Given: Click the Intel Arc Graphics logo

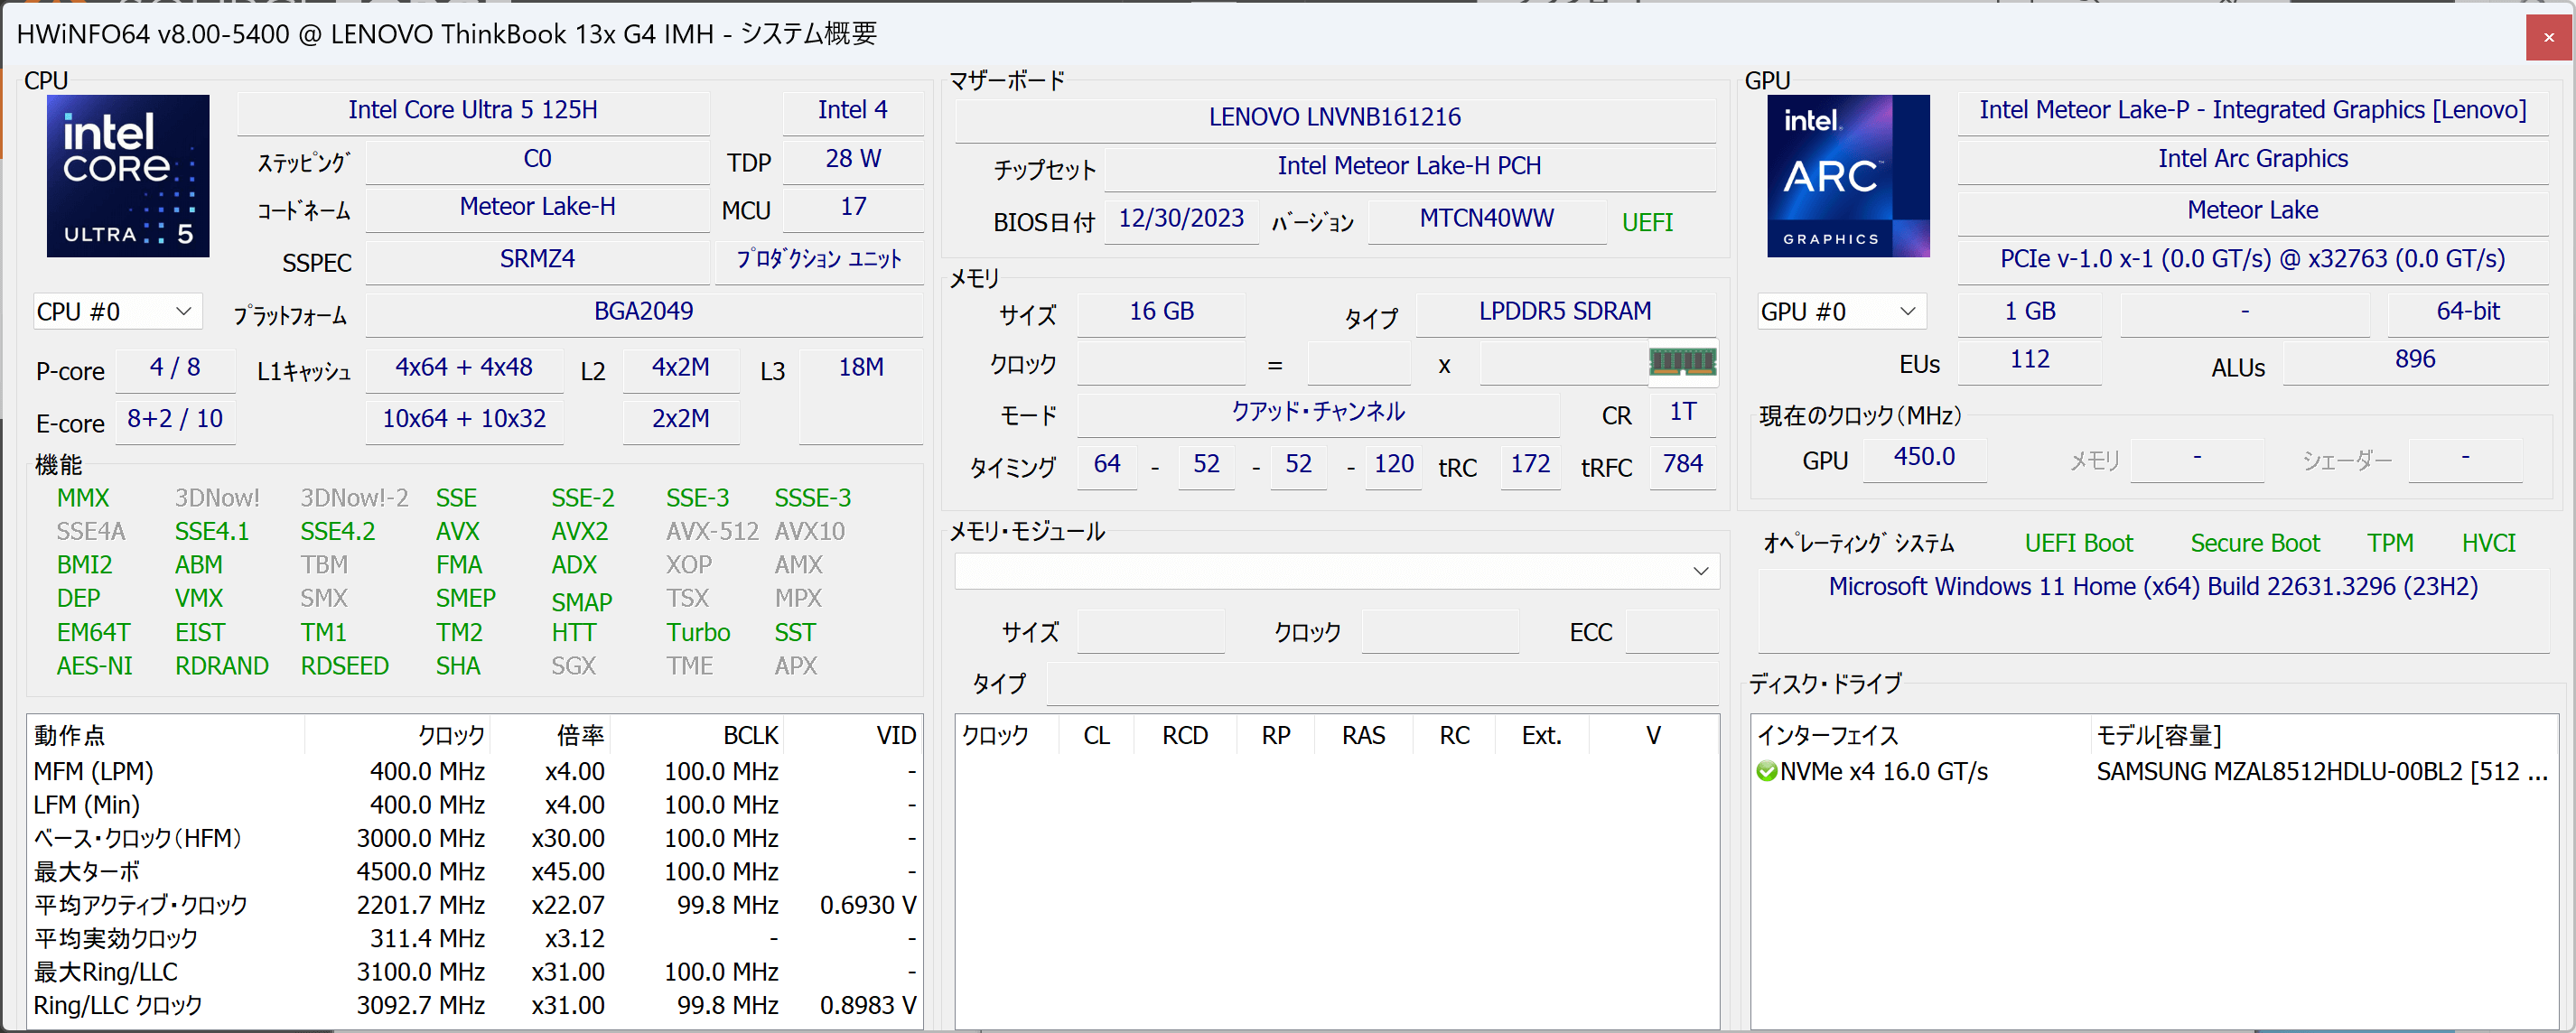Looking at the screenshot, I should tap(1848, 176).
